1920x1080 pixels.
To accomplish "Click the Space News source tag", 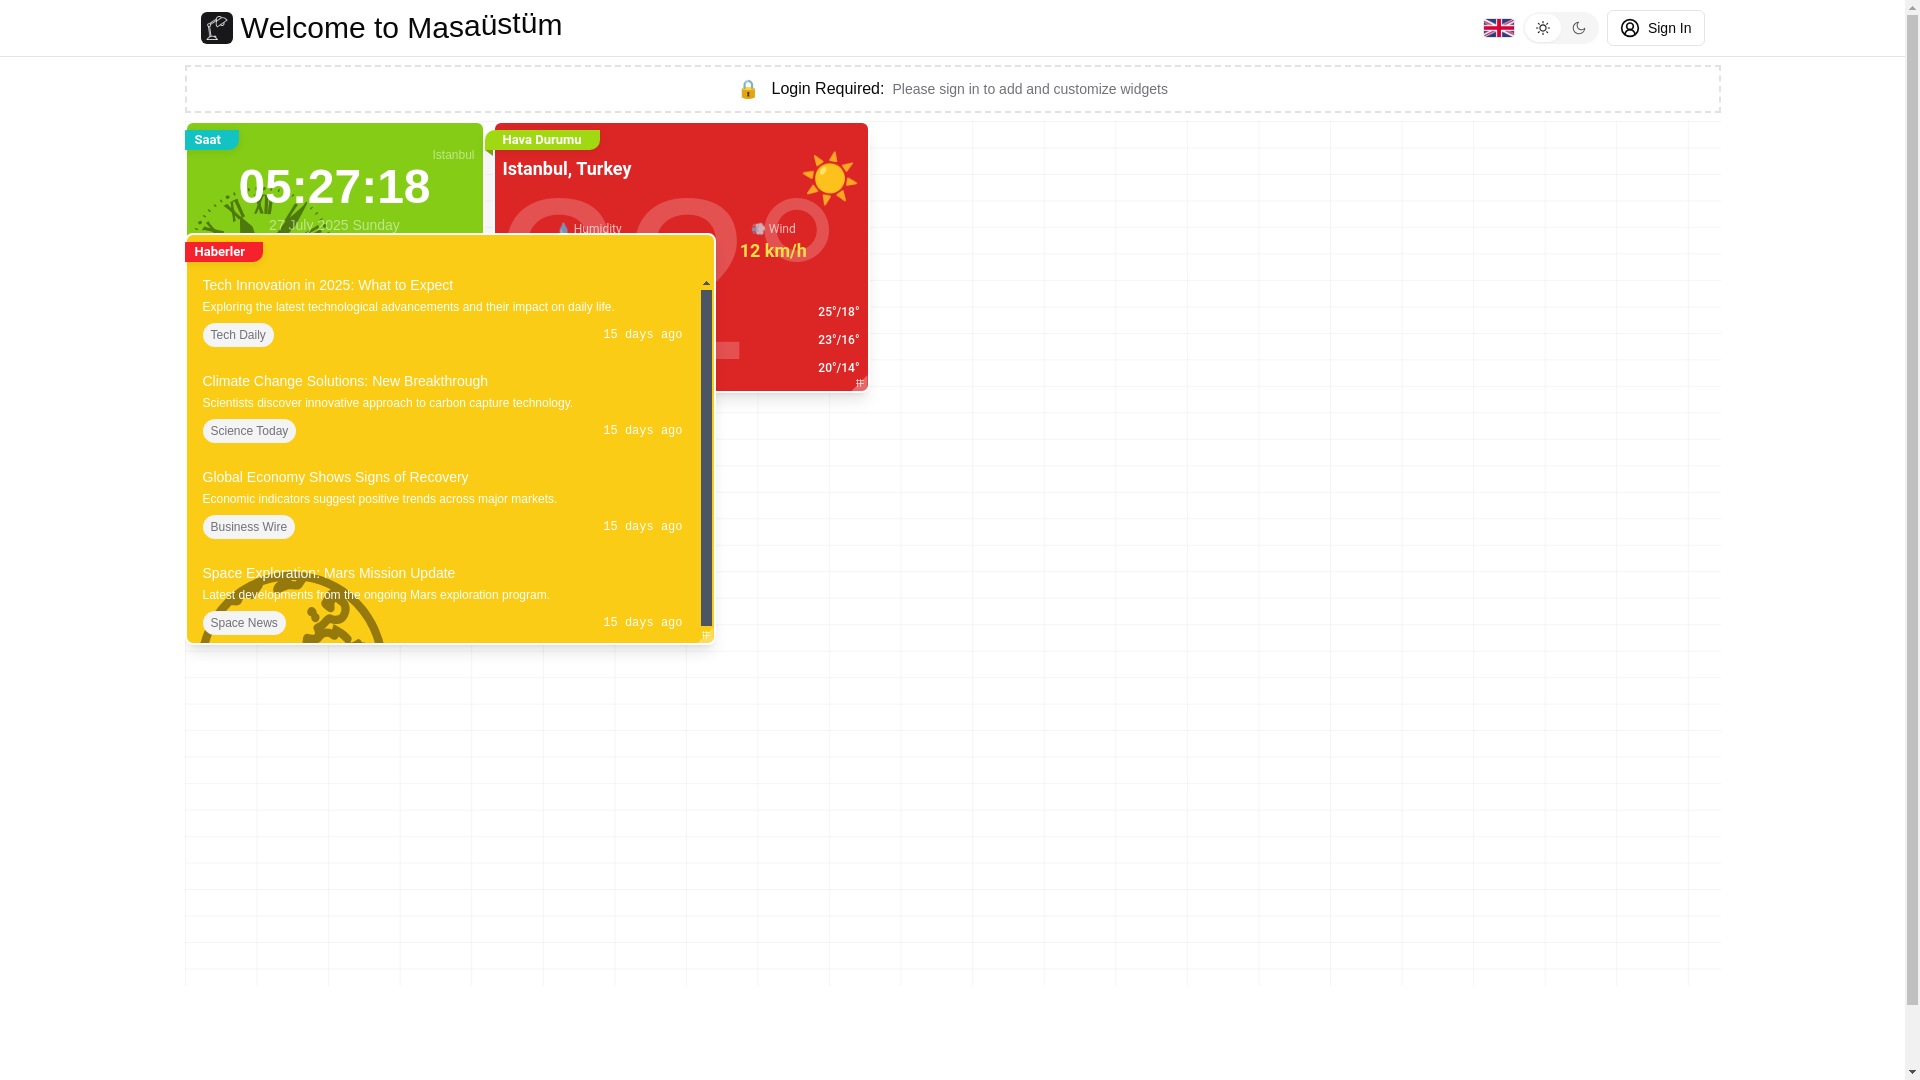I will pos(244,623).
